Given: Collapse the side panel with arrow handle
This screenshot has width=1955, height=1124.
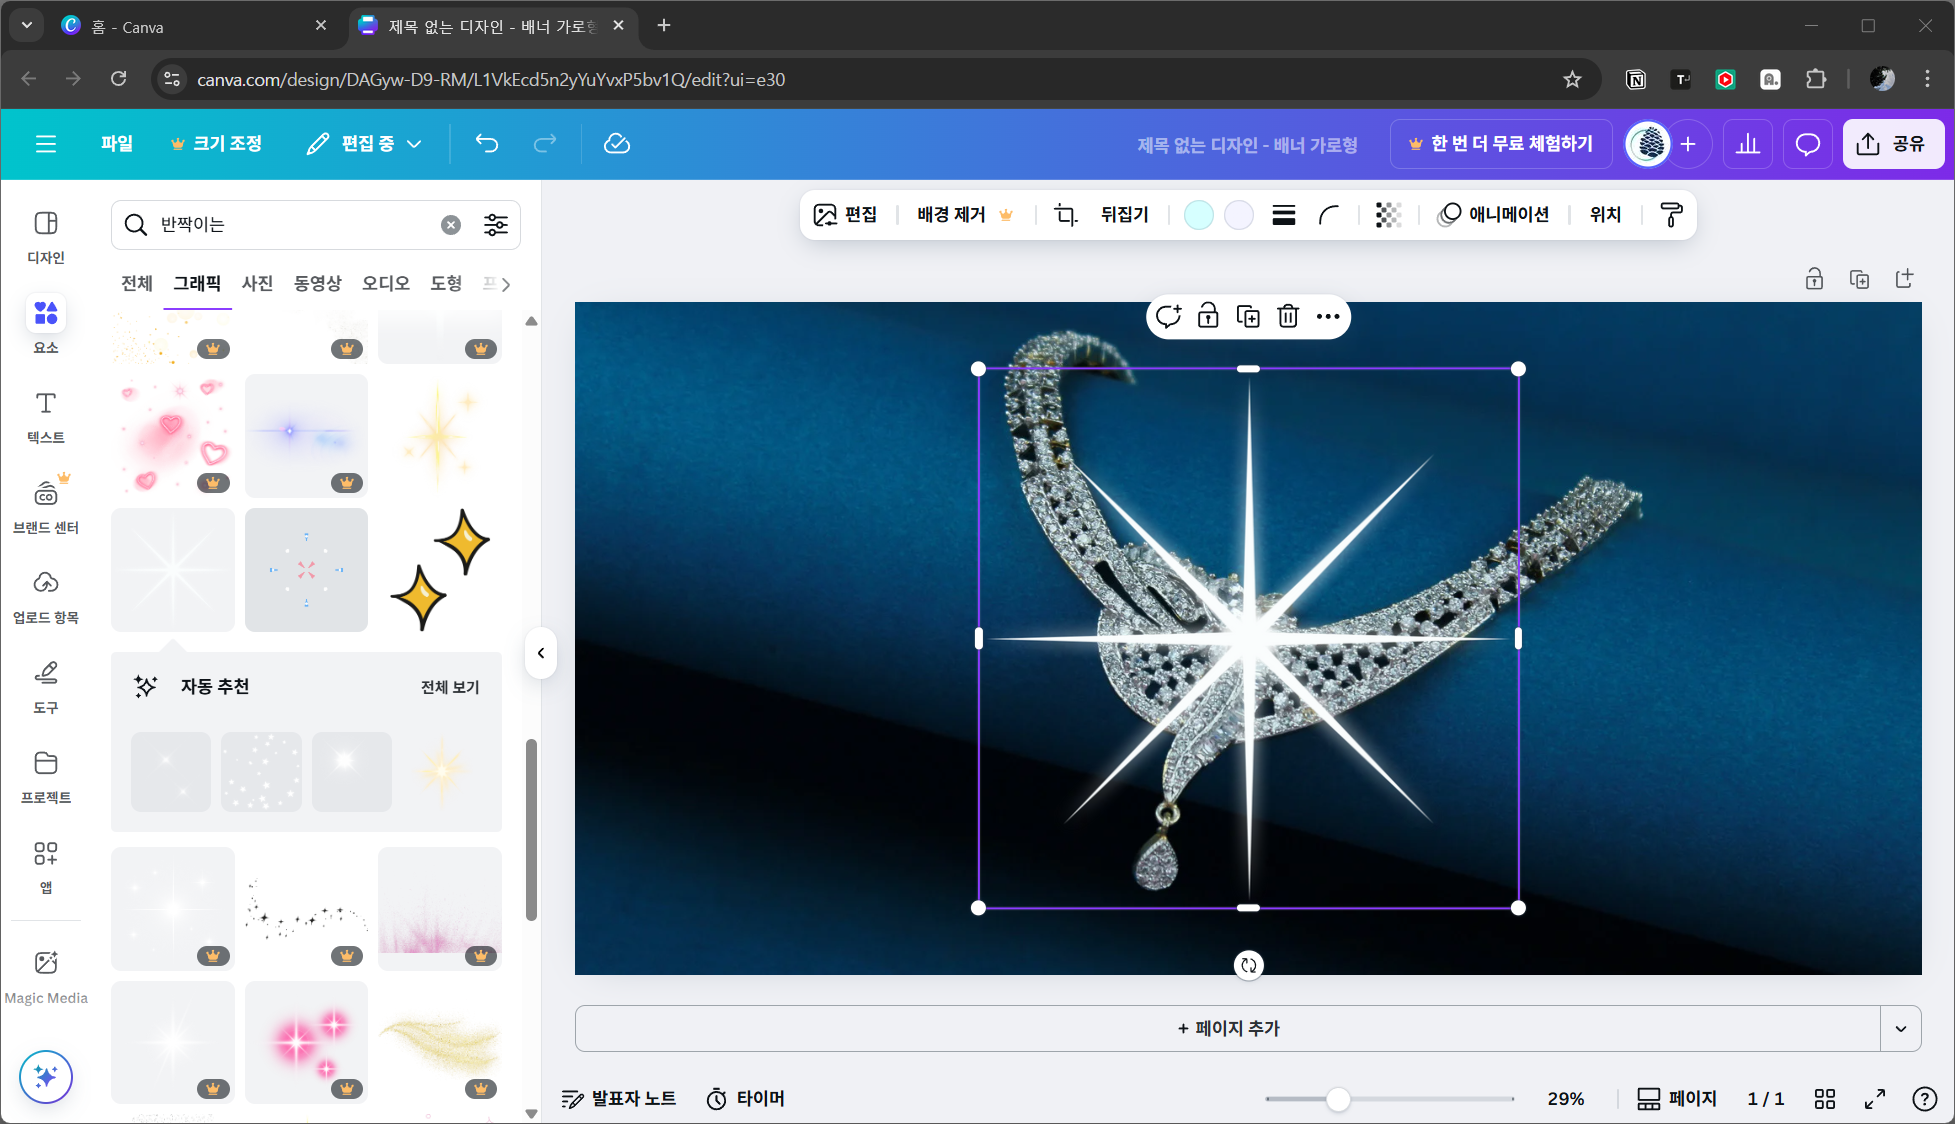Looking at the screenshot, I should pos(541,653).
